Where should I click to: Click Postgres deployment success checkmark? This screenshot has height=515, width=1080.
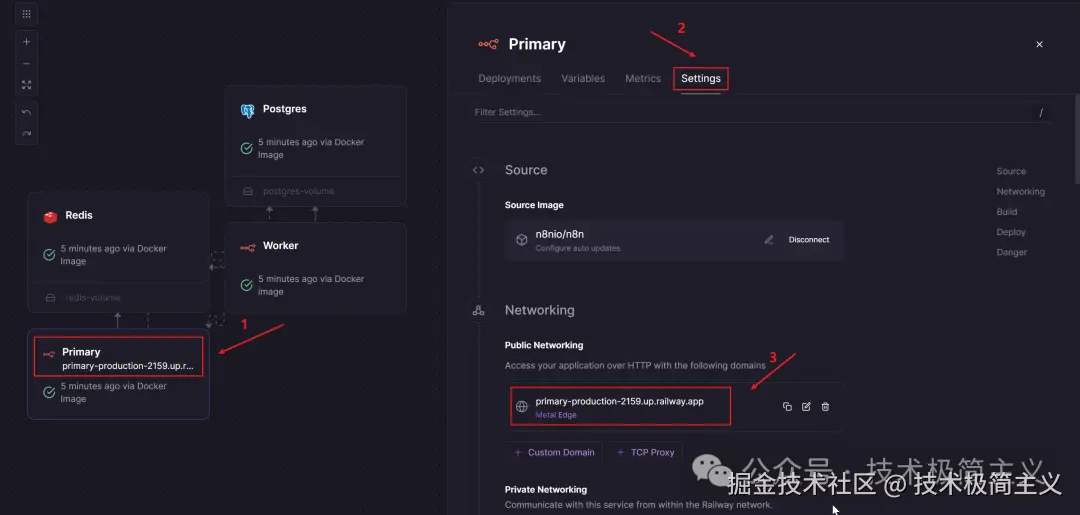click(247, 149)
